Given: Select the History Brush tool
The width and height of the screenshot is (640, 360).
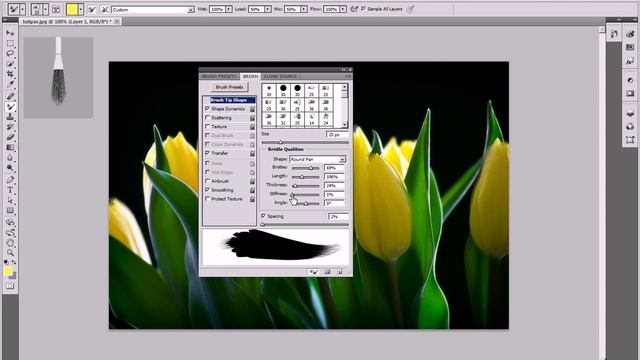Looking at the screenshot, I should pos(10,127).
